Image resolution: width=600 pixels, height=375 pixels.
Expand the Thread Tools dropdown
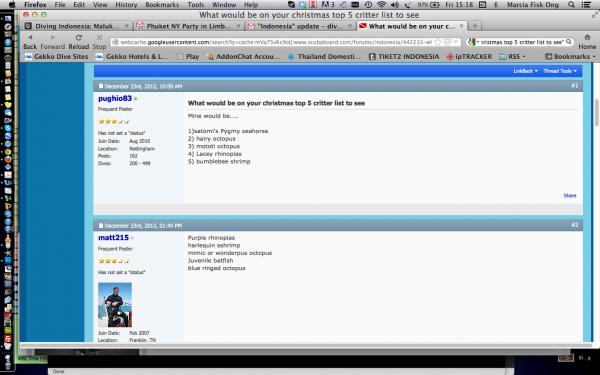[560, 71]
